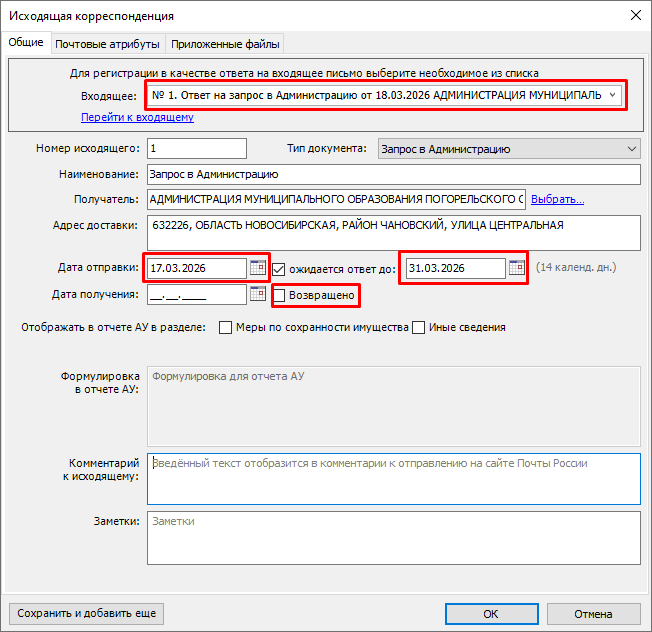Open the Приложенные файлы tab
Image resolution: width=652 pixels, height=632 pixels.
pos(225,44)
